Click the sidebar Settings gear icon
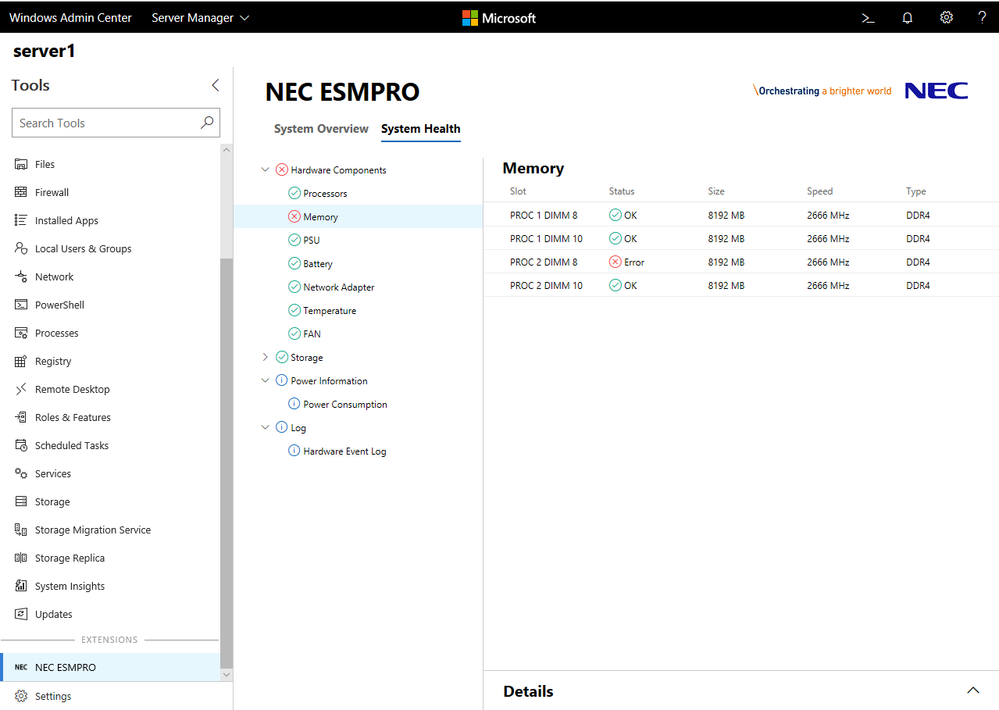This screenshot has height=710, width=999. (x=21, y=696)
